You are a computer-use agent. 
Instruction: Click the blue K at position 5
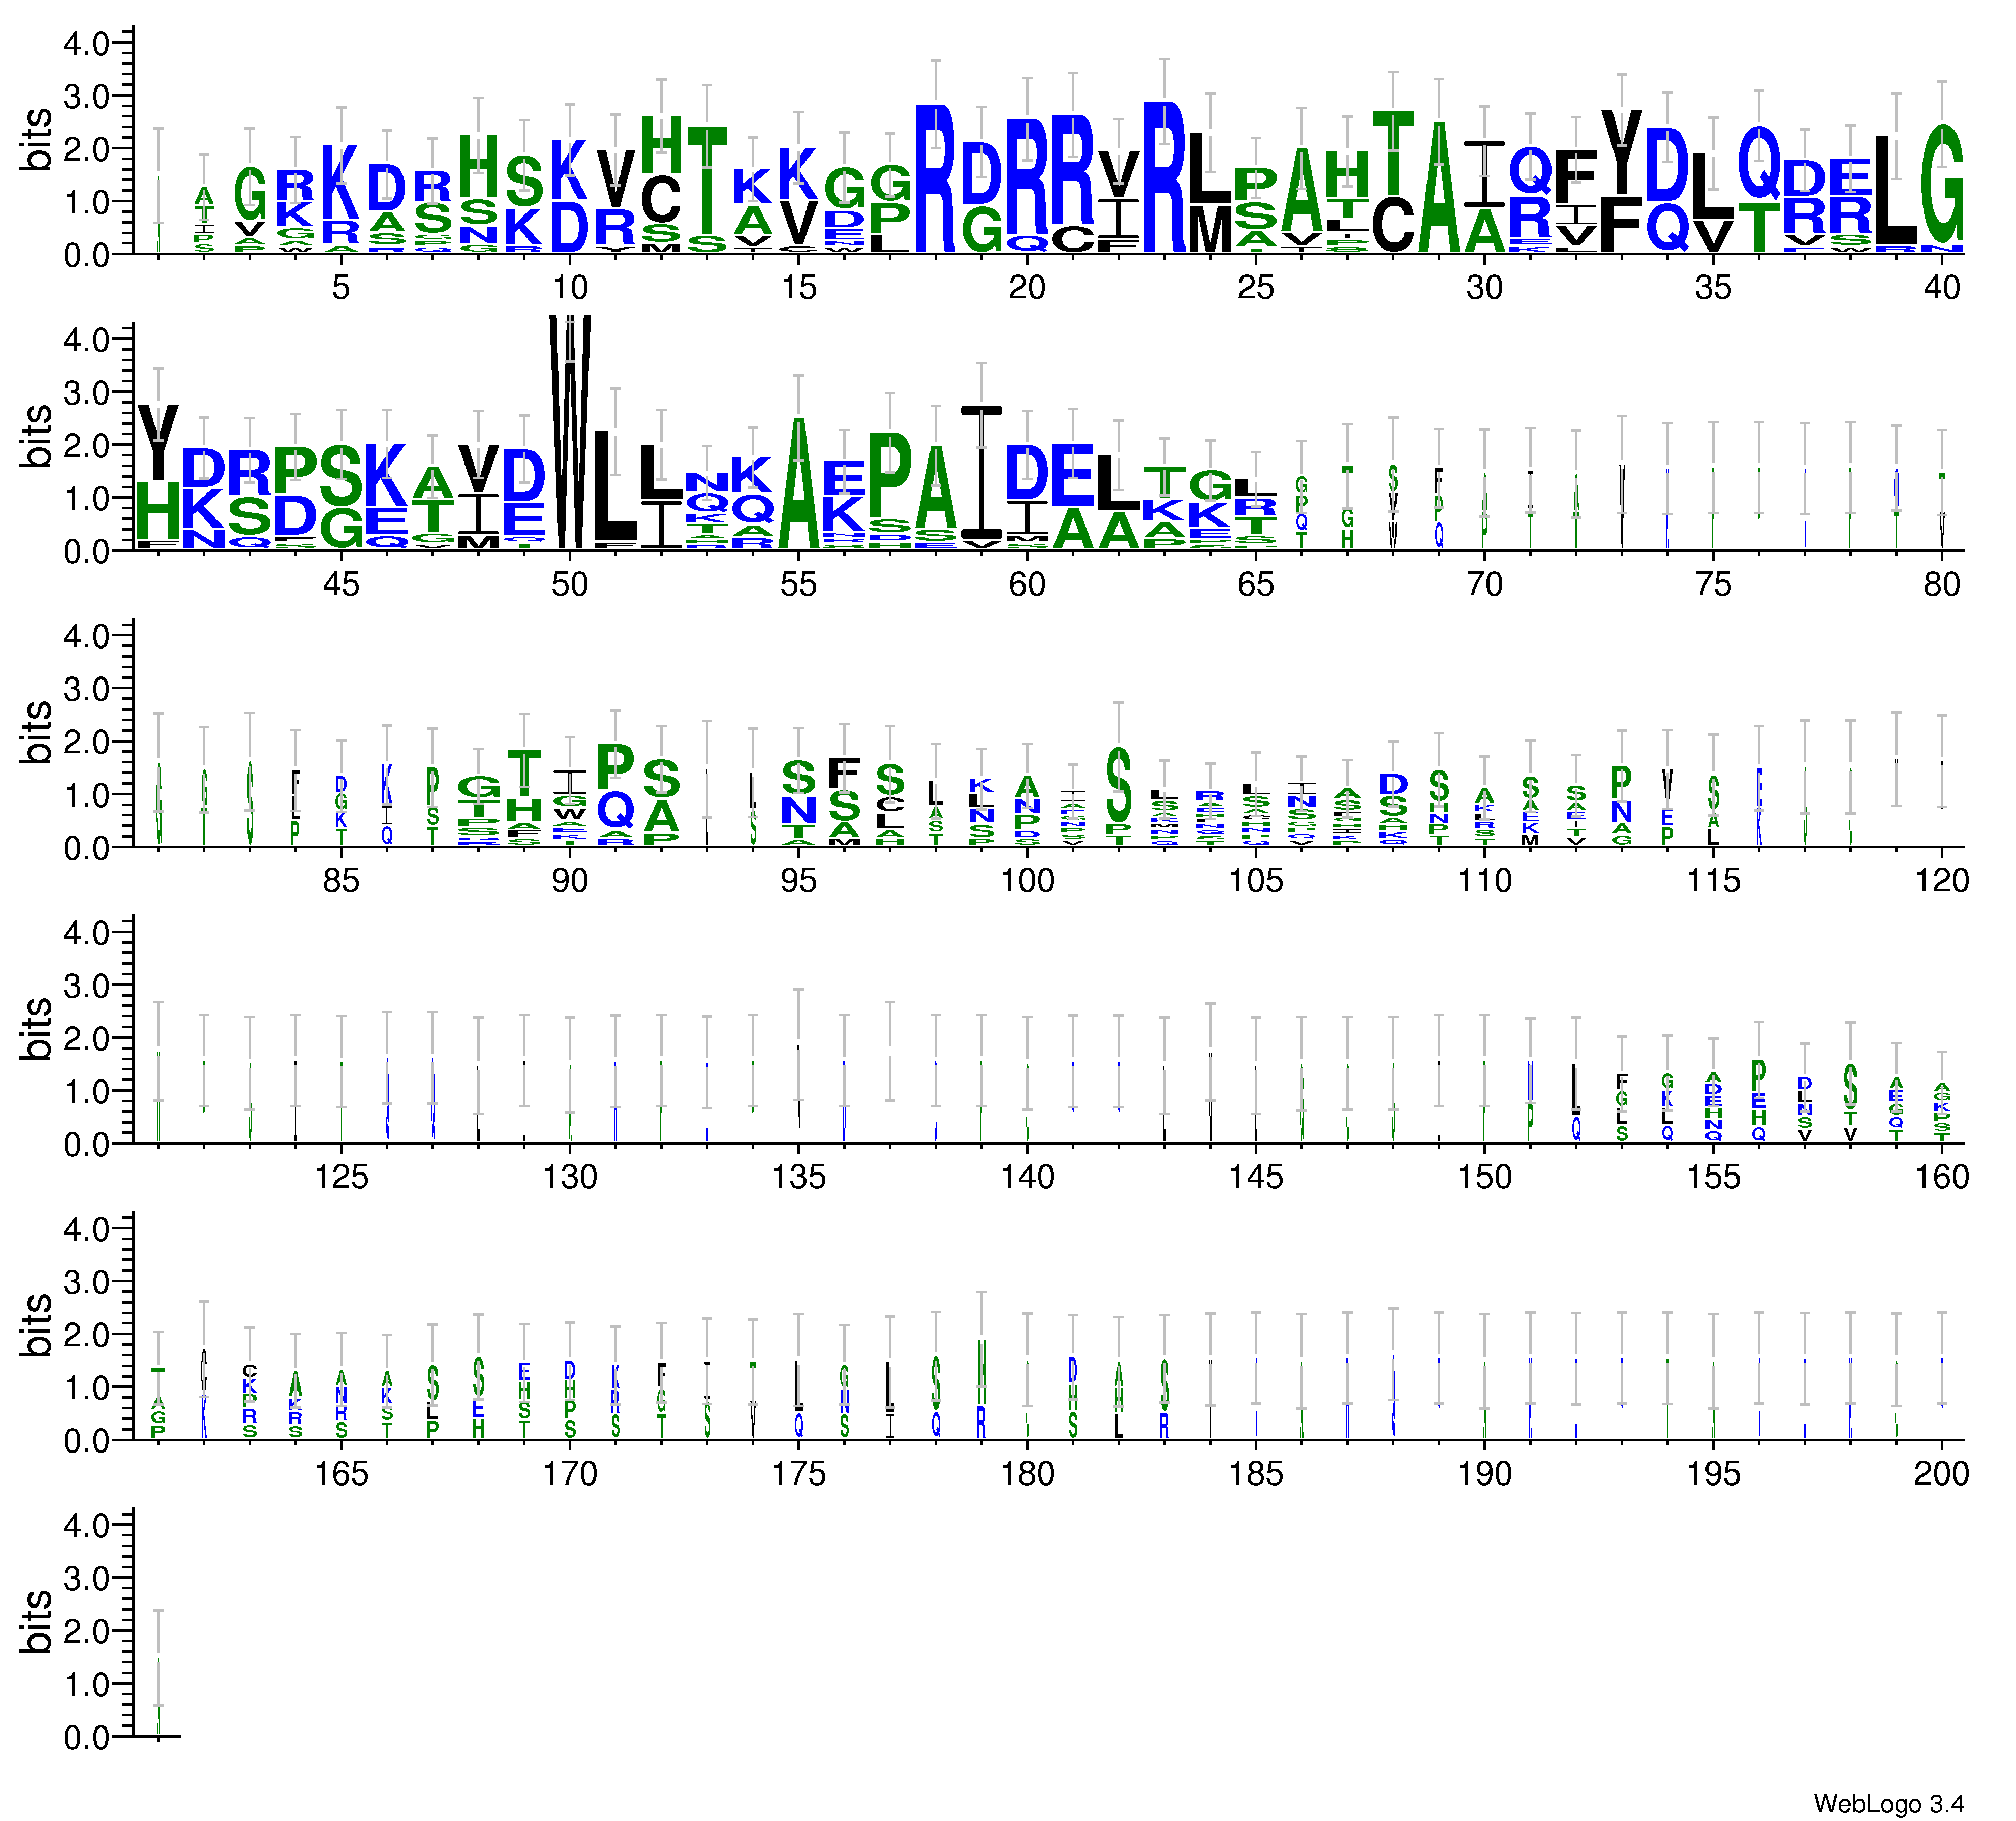tap(341, 181)
